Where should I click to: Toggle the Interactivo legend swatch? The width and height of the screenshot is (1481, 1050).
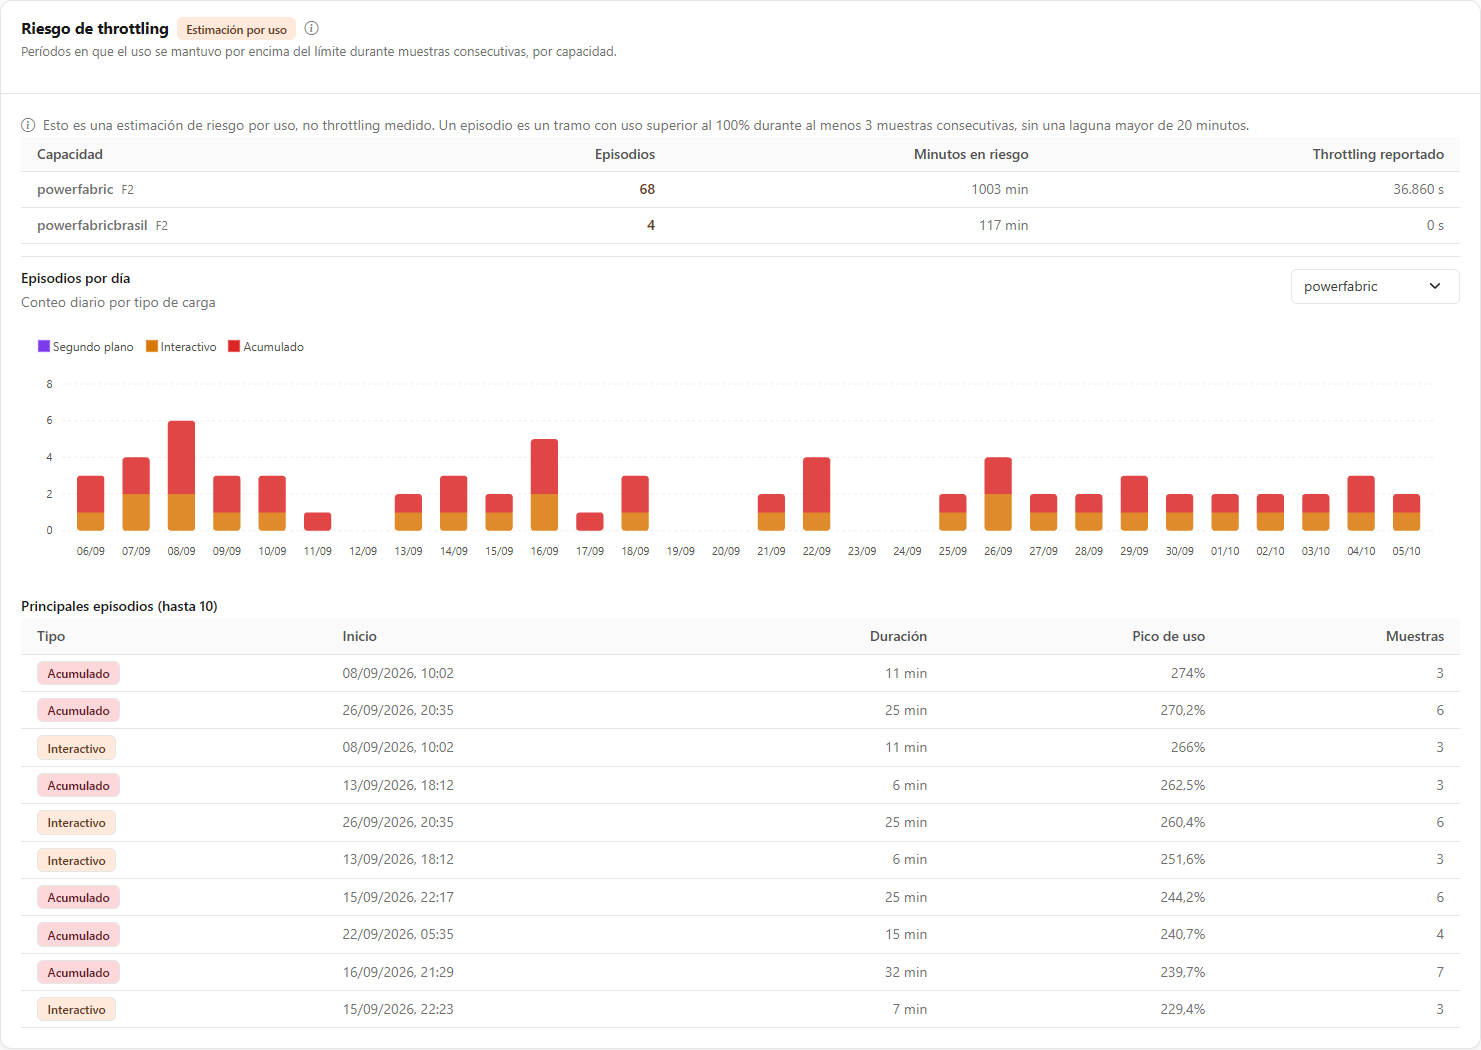pyautogui.click(x=151, y=346)
